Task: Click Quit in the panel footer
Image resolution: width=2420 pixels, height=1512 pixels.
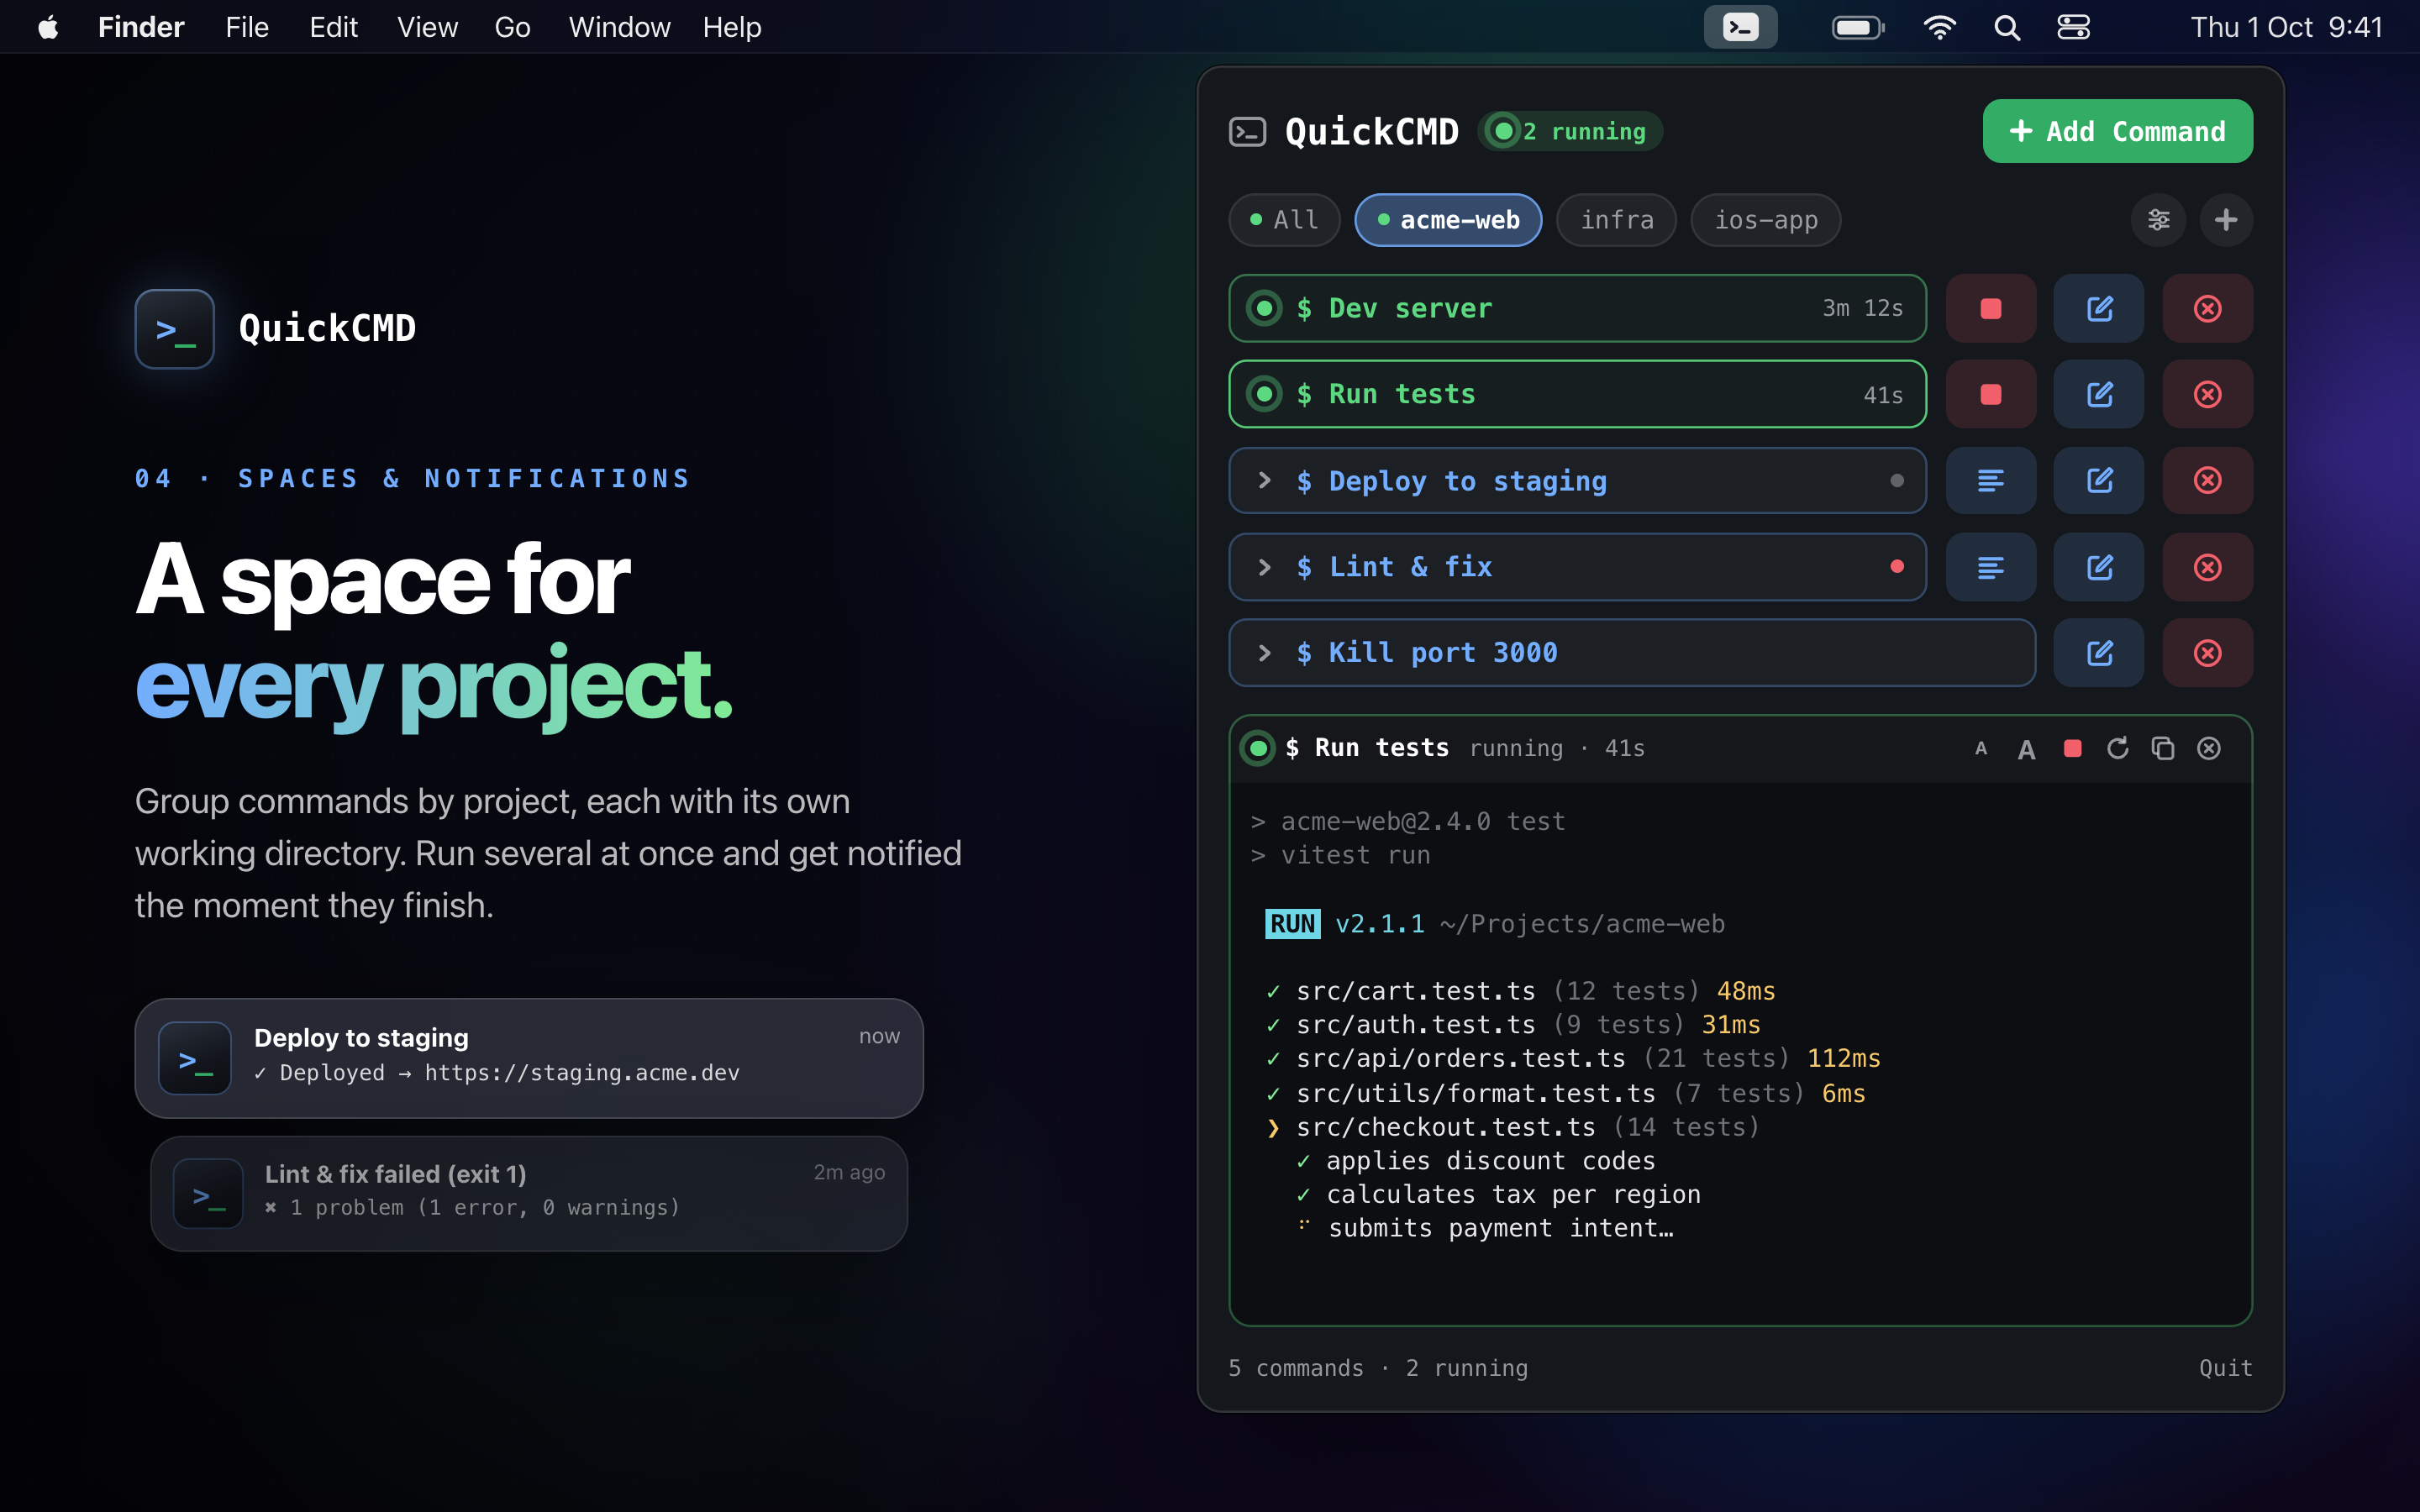Action: click(2225, 1368)
